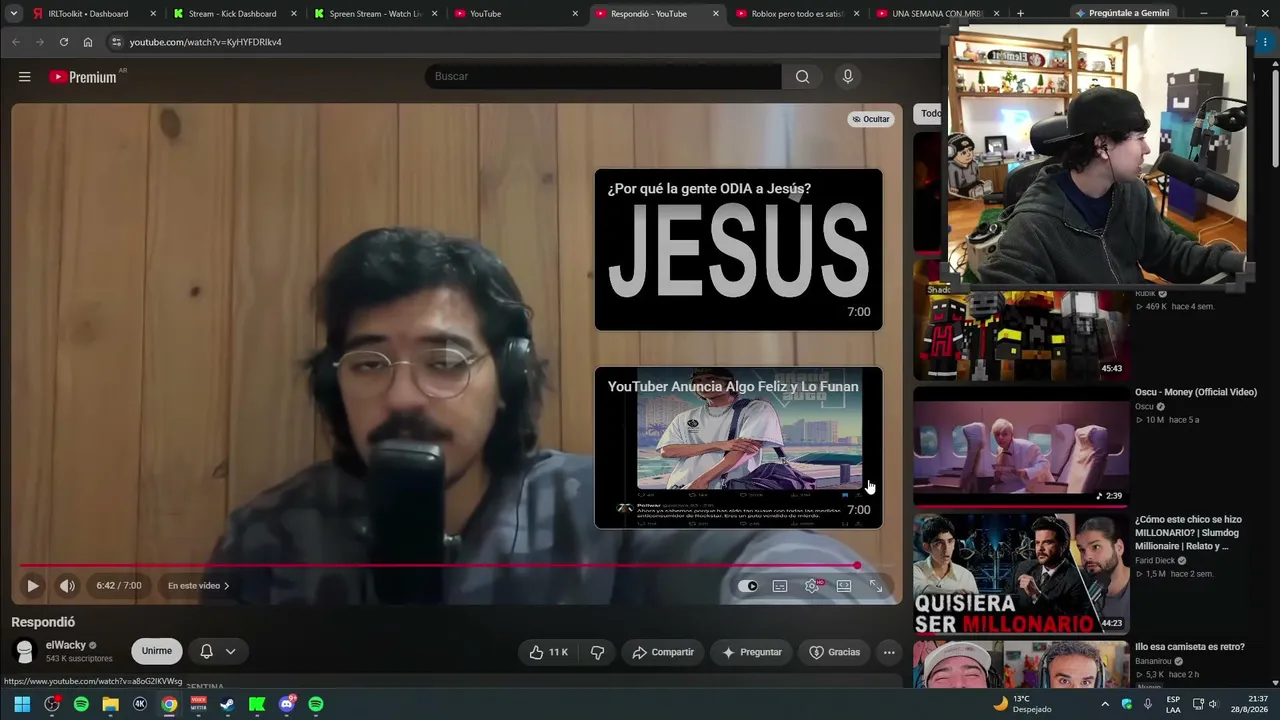The width and height of the screenshot is (1280, 720).
Task: Enter fullscreen mode in the player
Action: [x=876, y=586]
